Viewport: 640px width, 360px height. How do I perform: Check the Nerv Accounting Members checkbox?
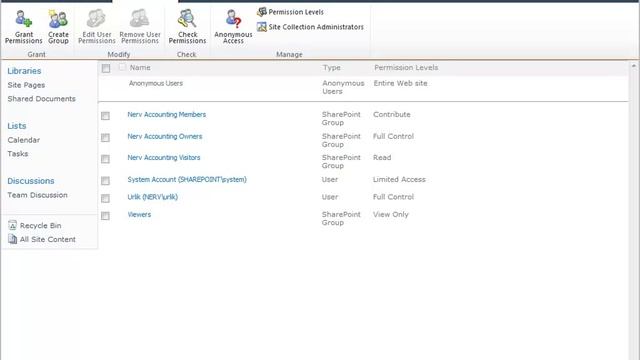[x=105, y=116]
